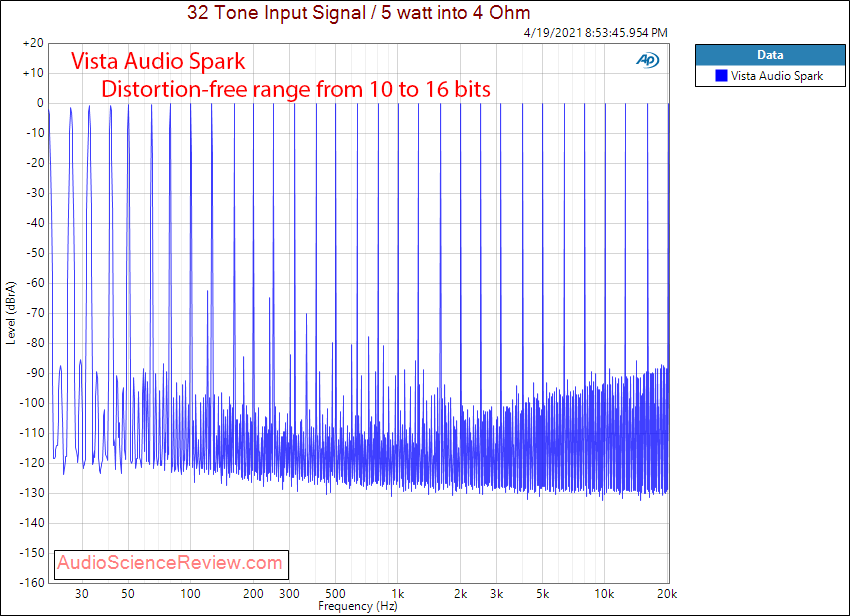Screen dimensions: 850x616
Task: Select the Data legend header
Action: click(770, 55)
